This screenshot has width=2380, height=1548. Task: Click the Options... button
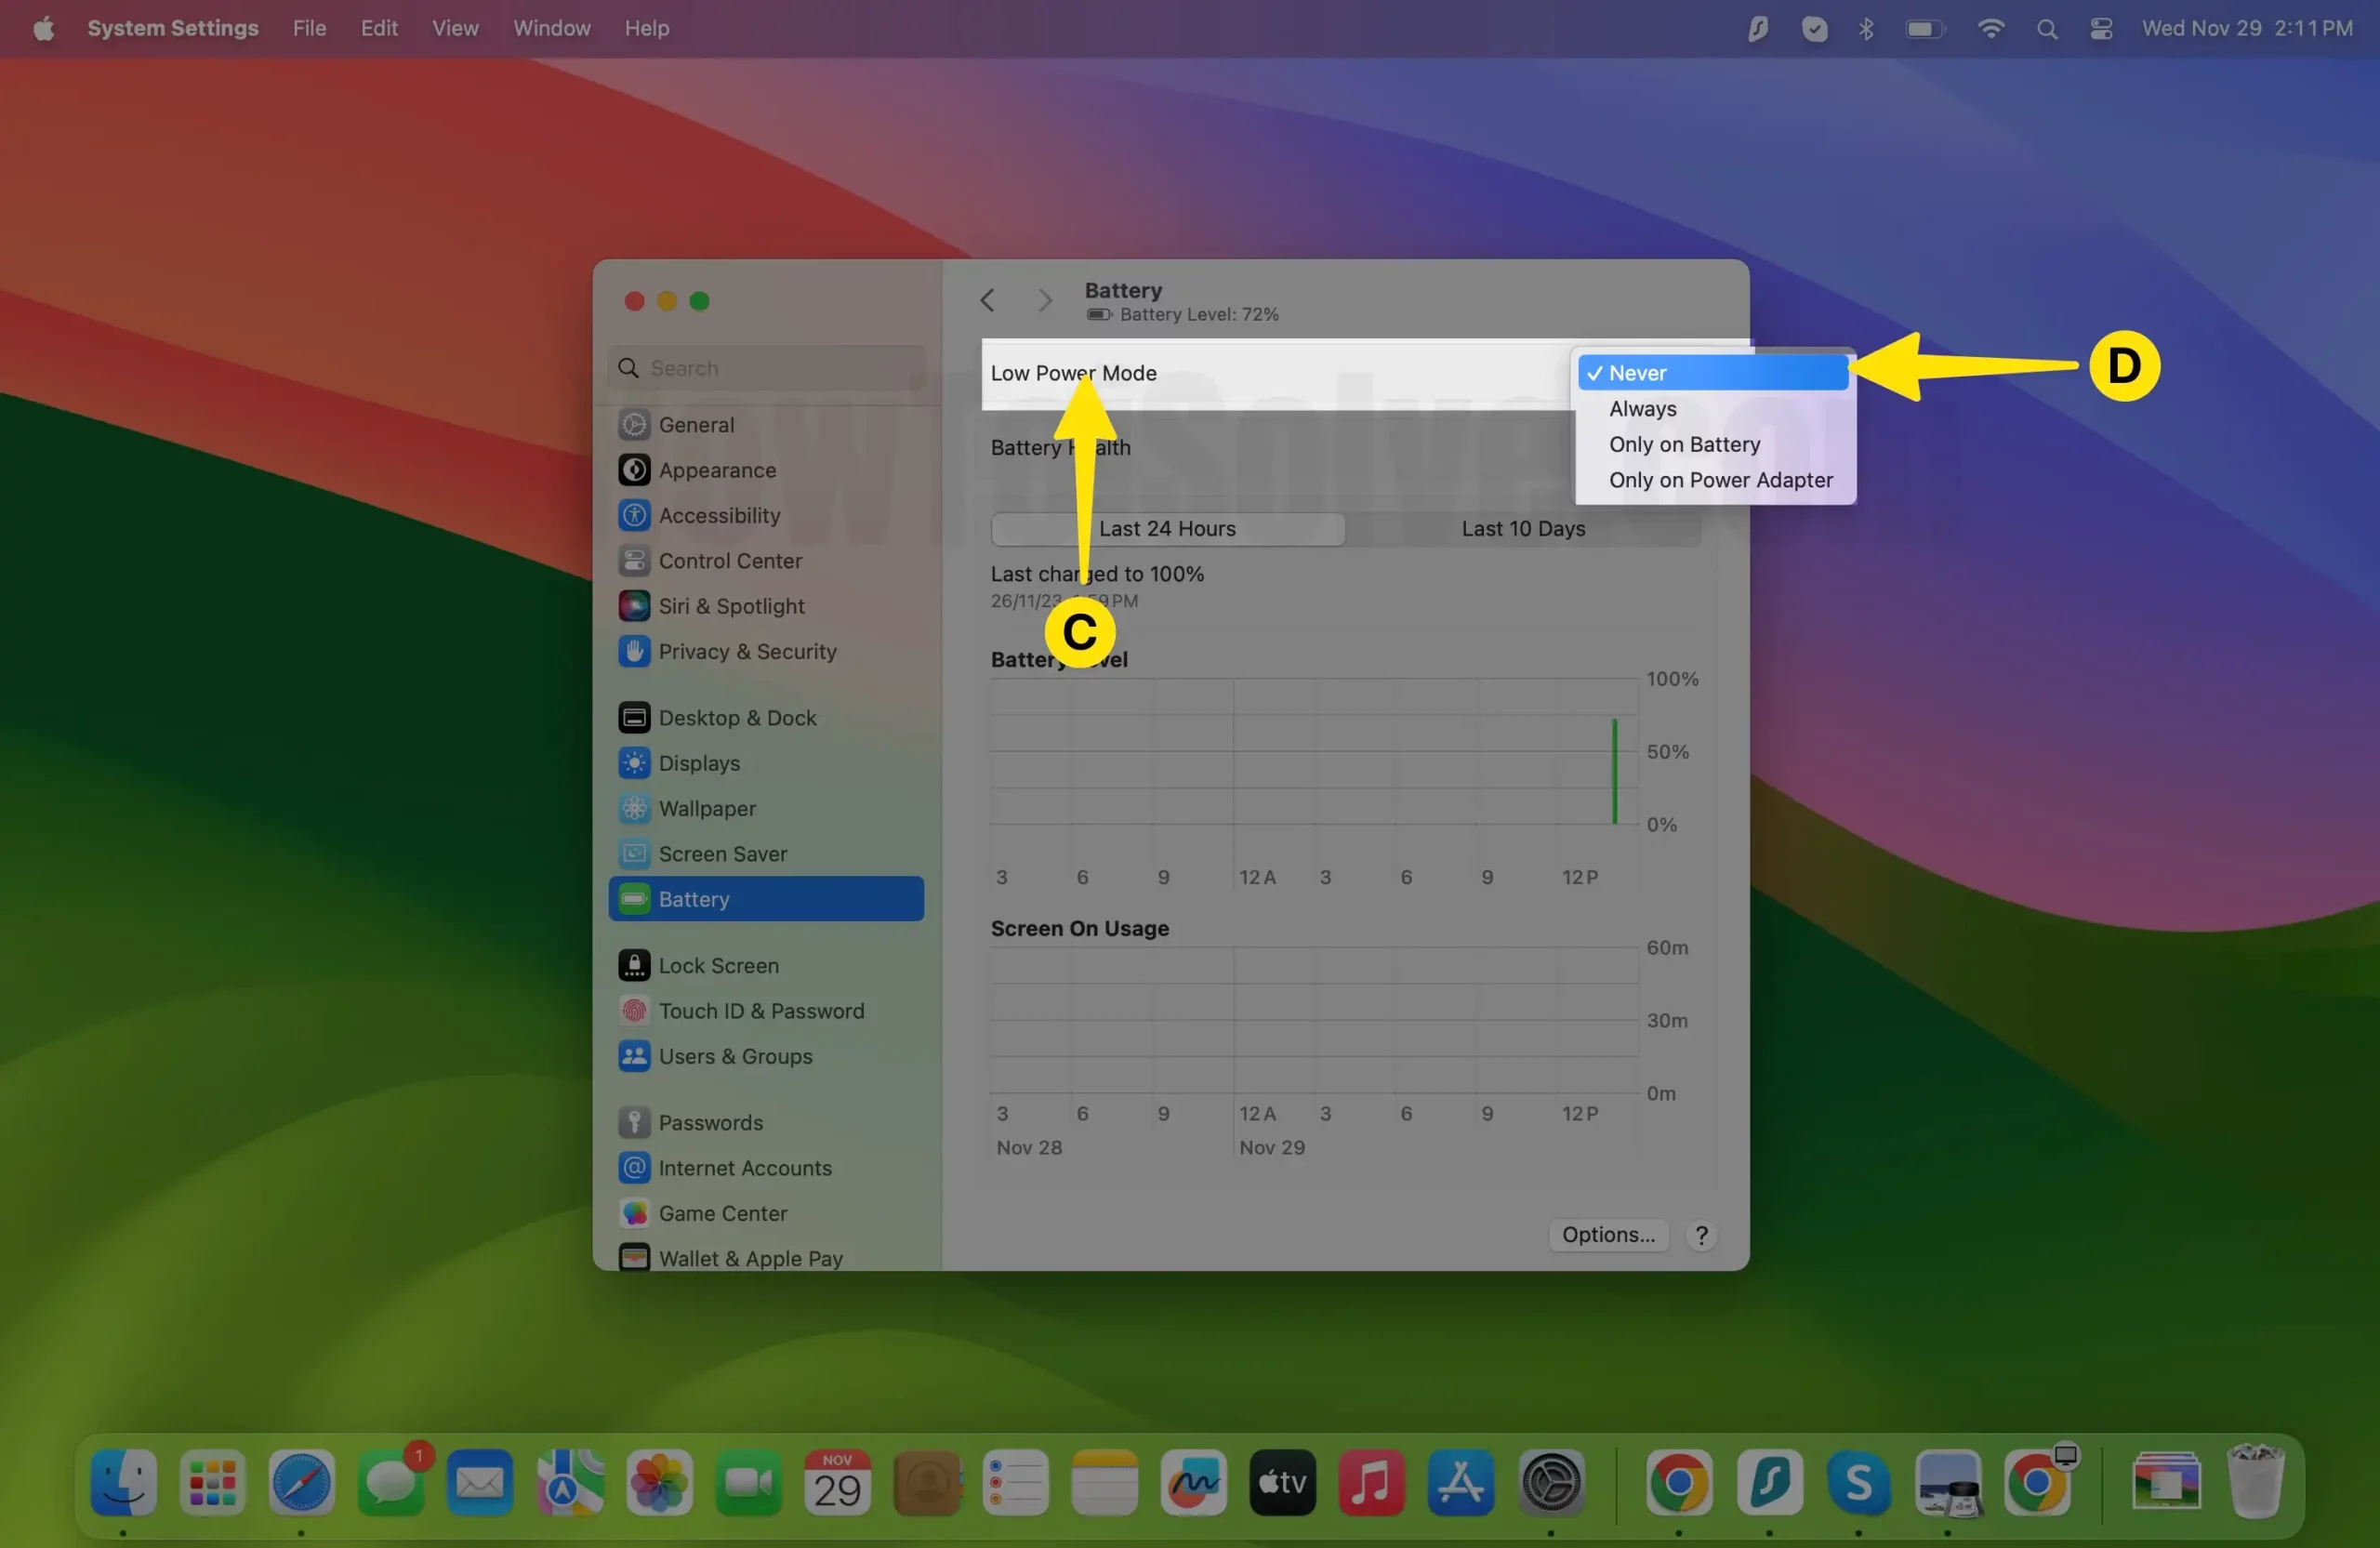1607,1235
